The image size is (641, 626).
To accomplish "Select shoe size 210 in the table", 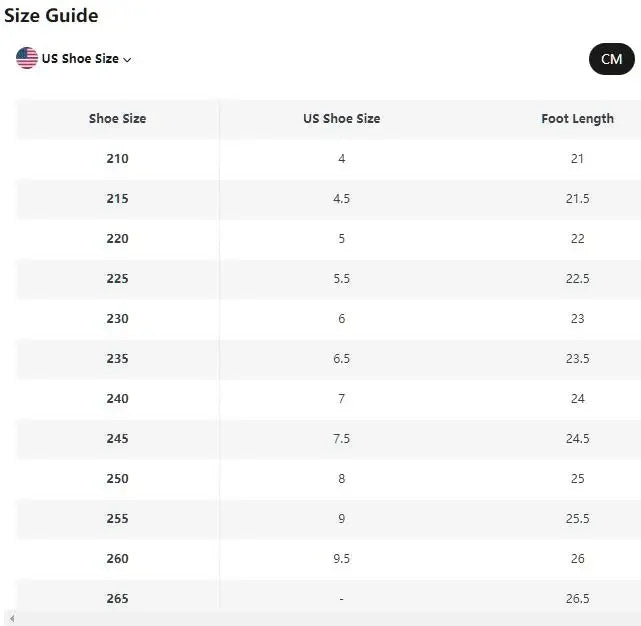I will (x=117, y=159).
